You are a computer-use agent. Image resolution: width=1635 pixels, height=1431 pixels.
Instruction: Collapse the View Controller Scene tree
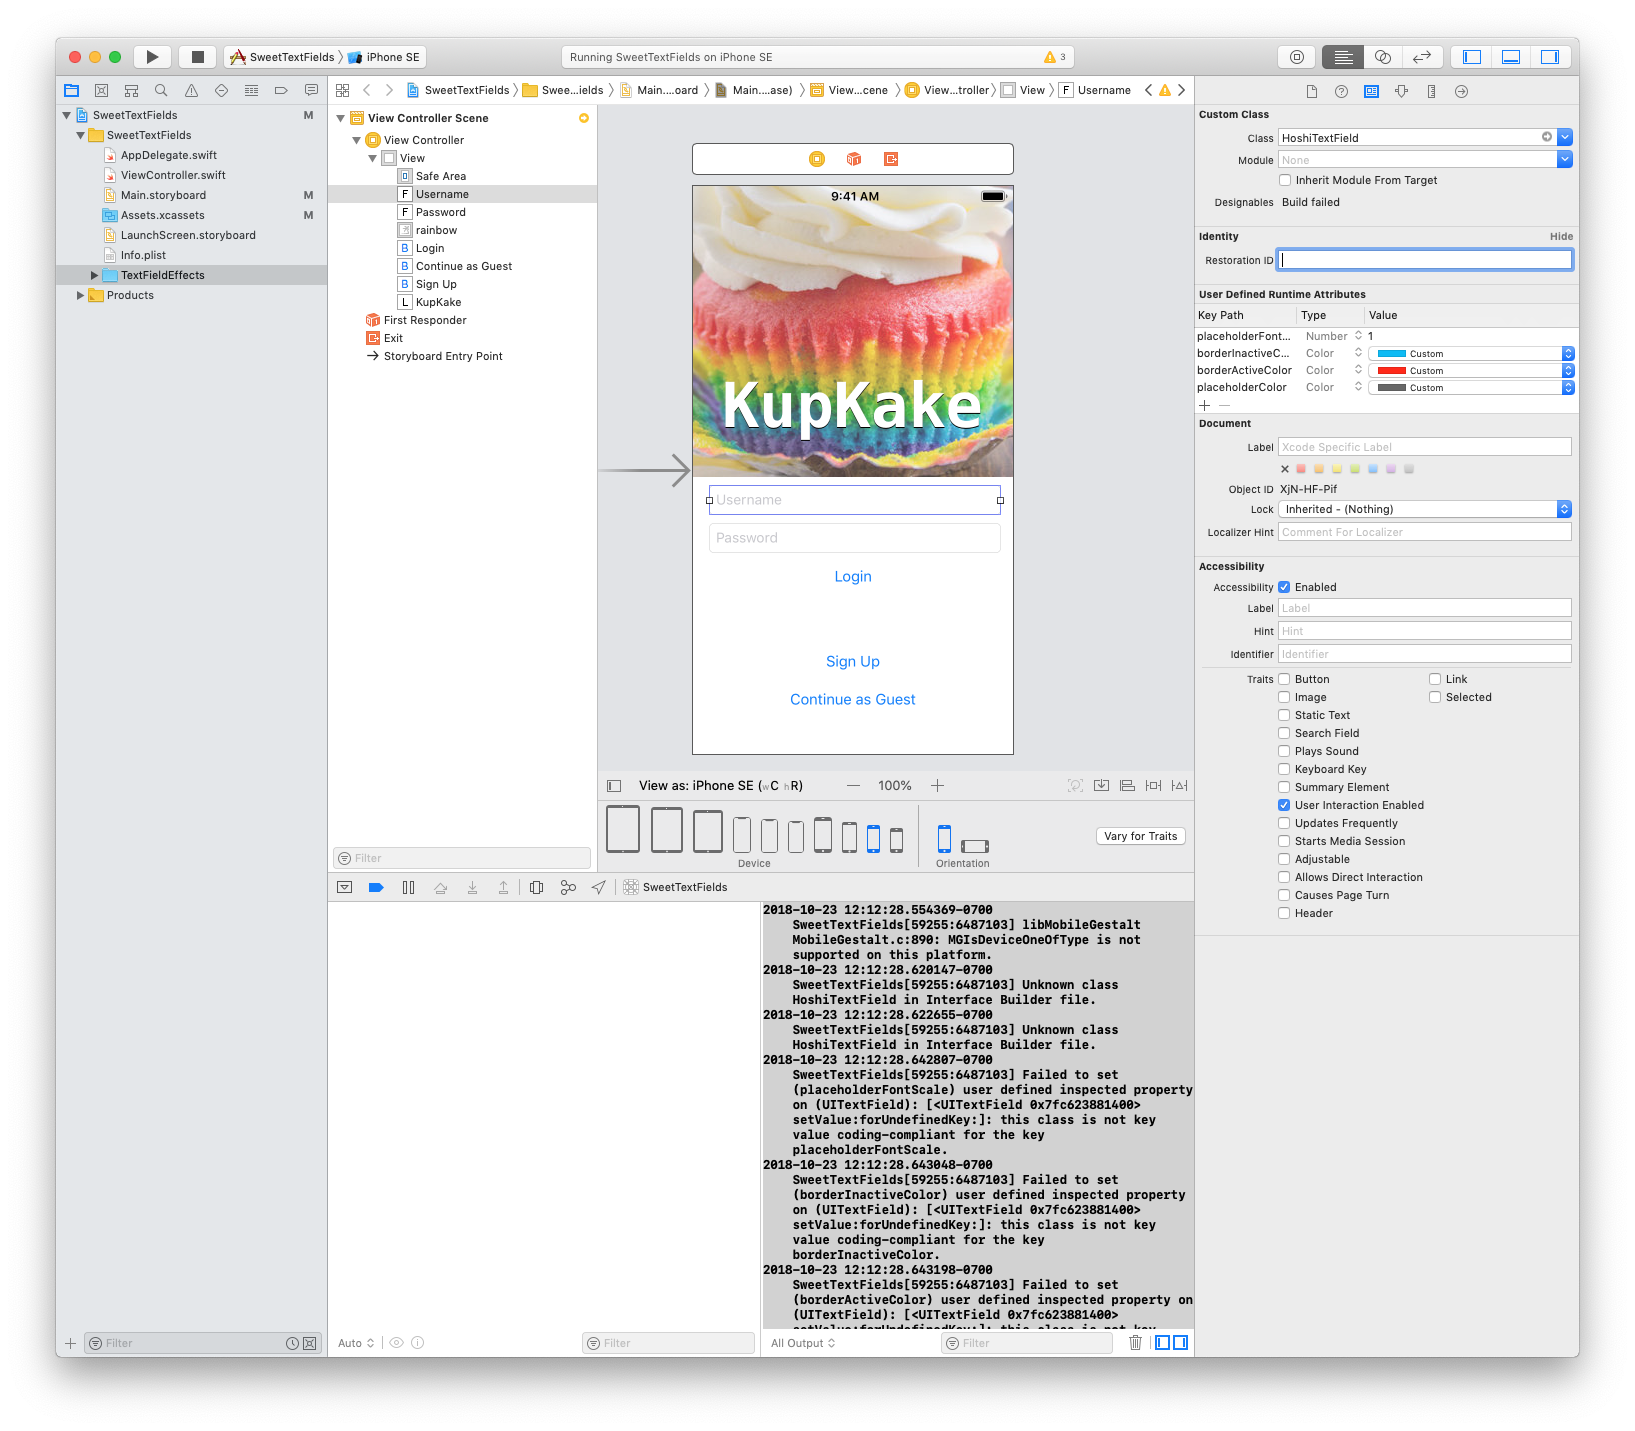click(341, 118)
